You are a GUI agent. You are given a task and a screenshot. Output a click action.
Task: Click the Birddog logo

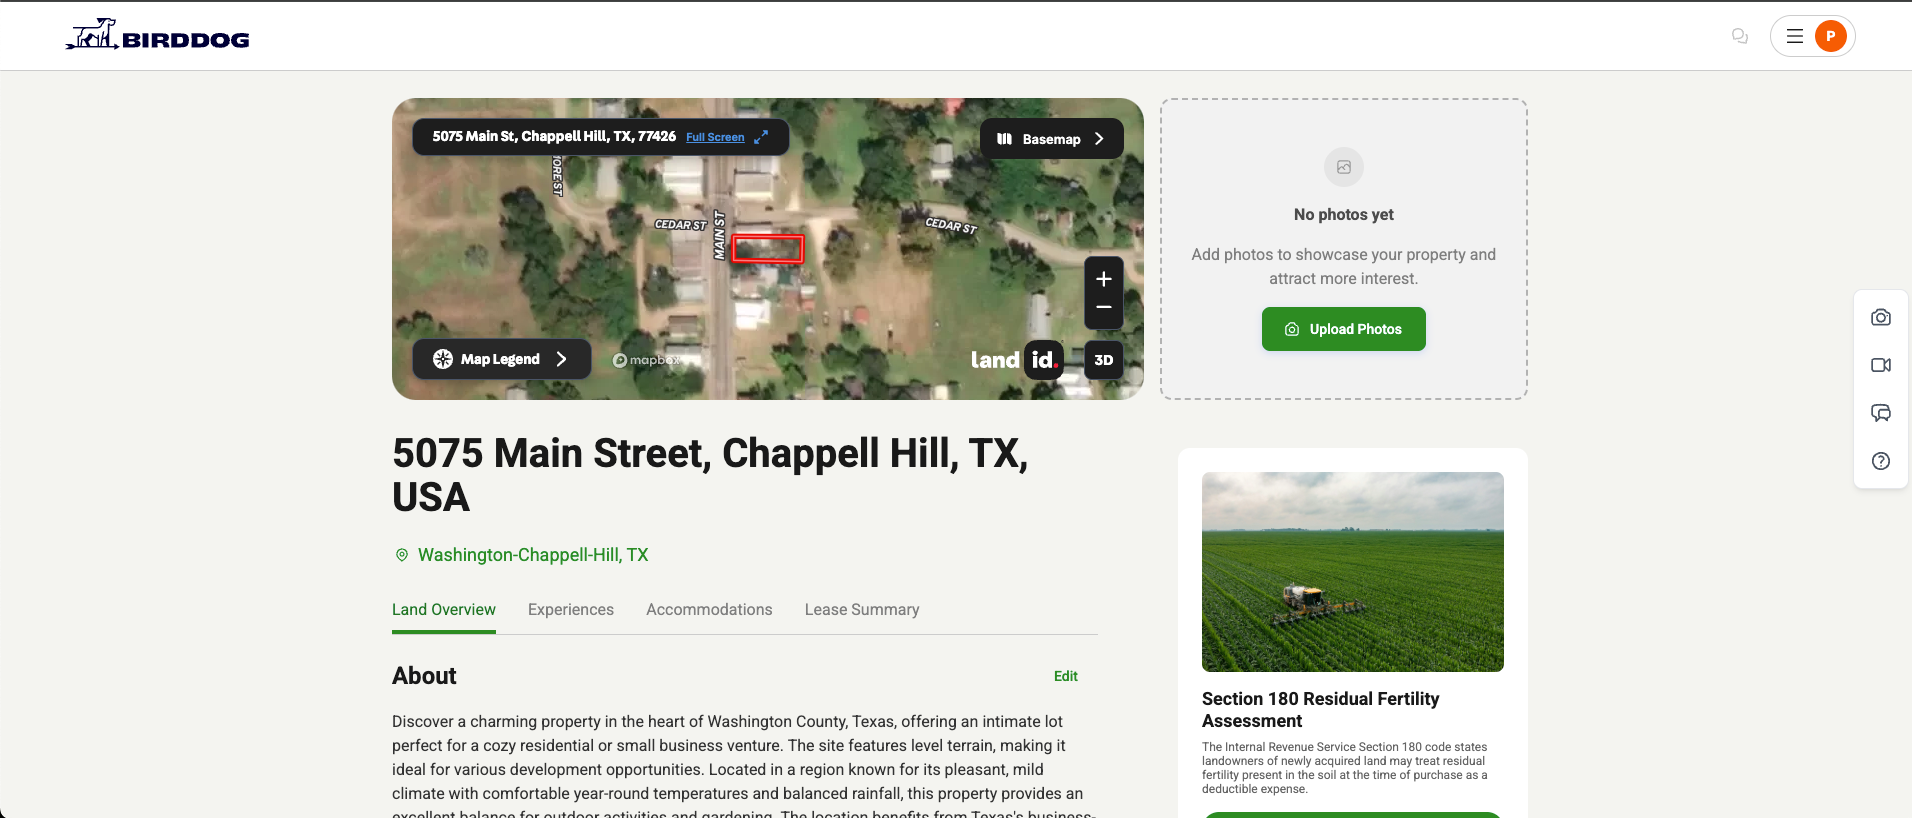tap(157, 35)
